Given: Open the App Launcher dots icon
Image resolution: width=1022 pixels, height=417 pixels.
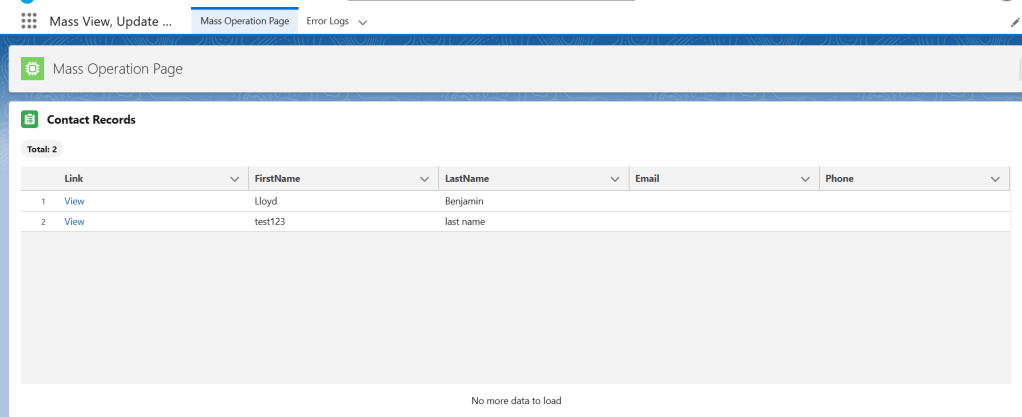Looking at the screenshot, I should click(29, 22).
